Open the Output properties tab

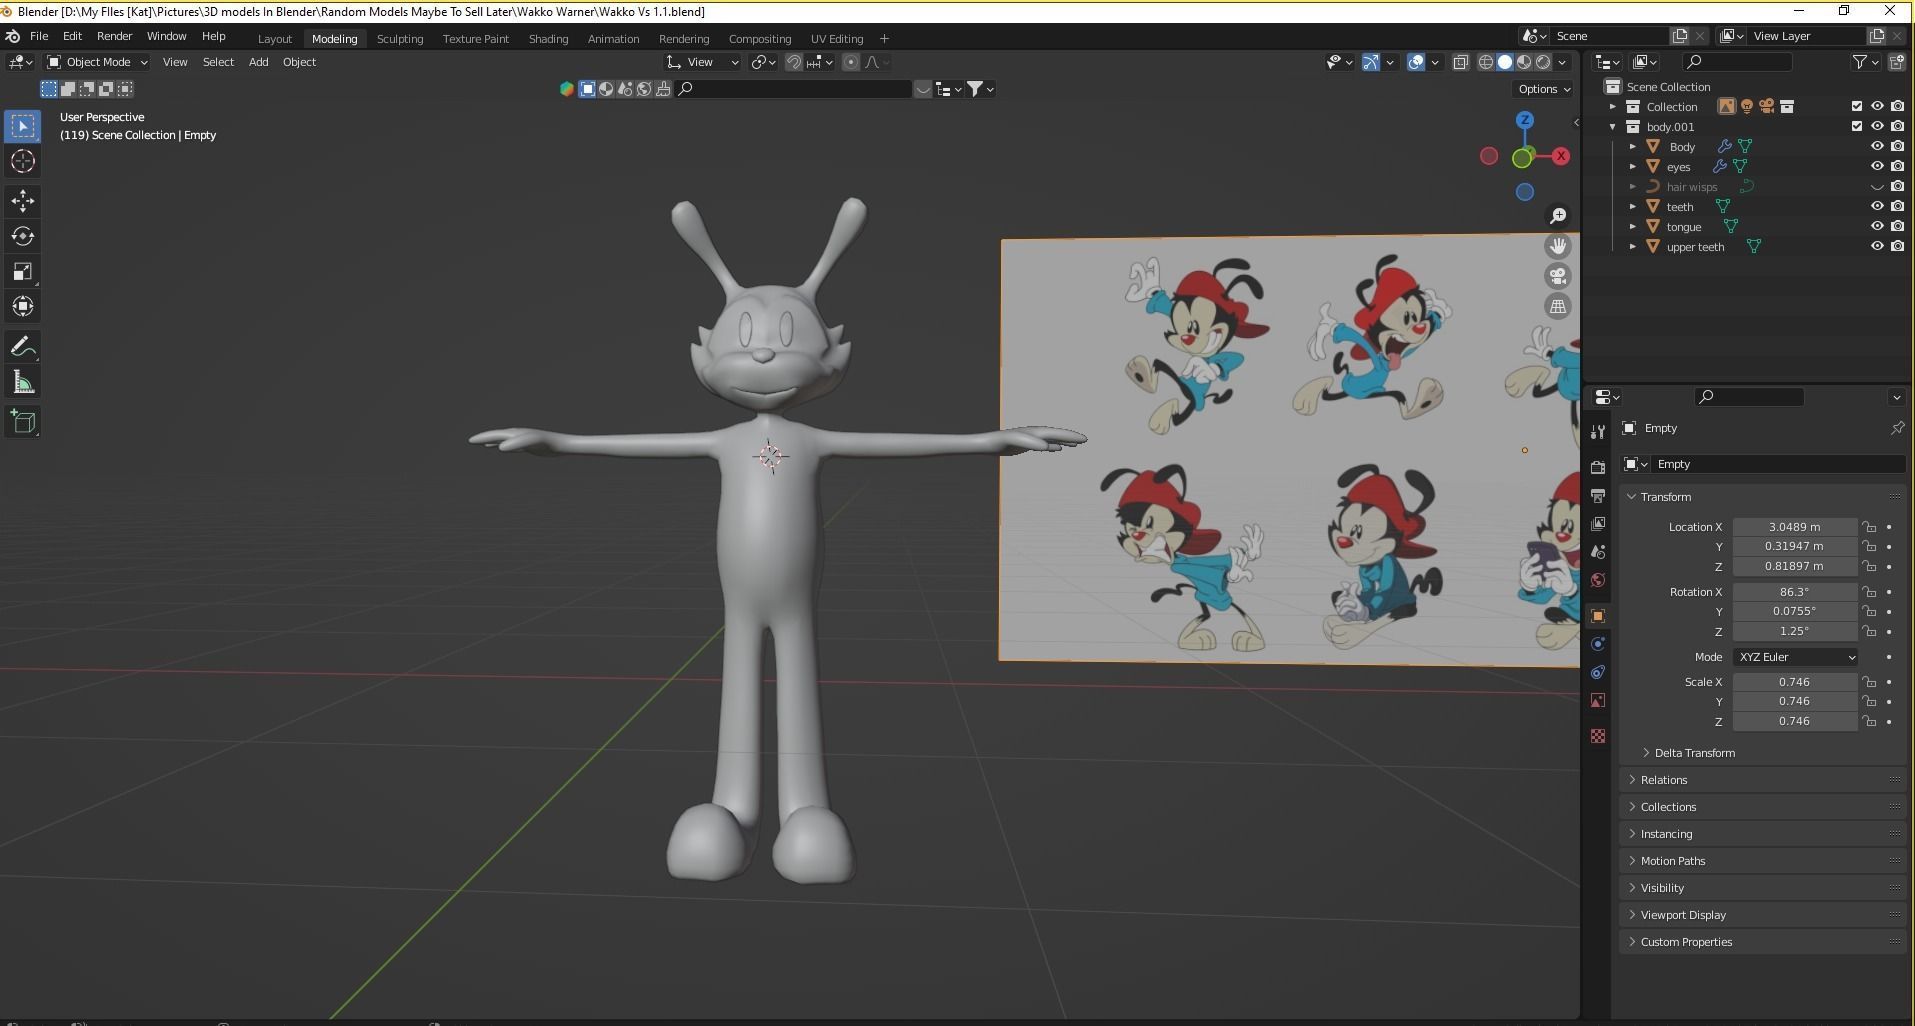1597,496
